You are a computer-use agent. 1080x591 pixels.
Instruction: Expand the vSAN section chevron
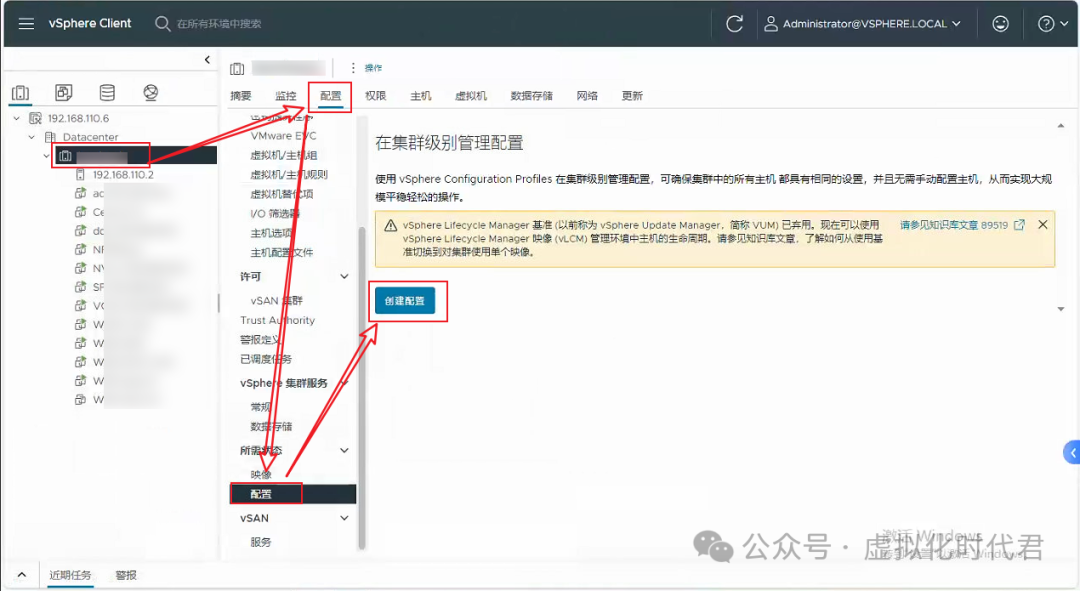344,518
